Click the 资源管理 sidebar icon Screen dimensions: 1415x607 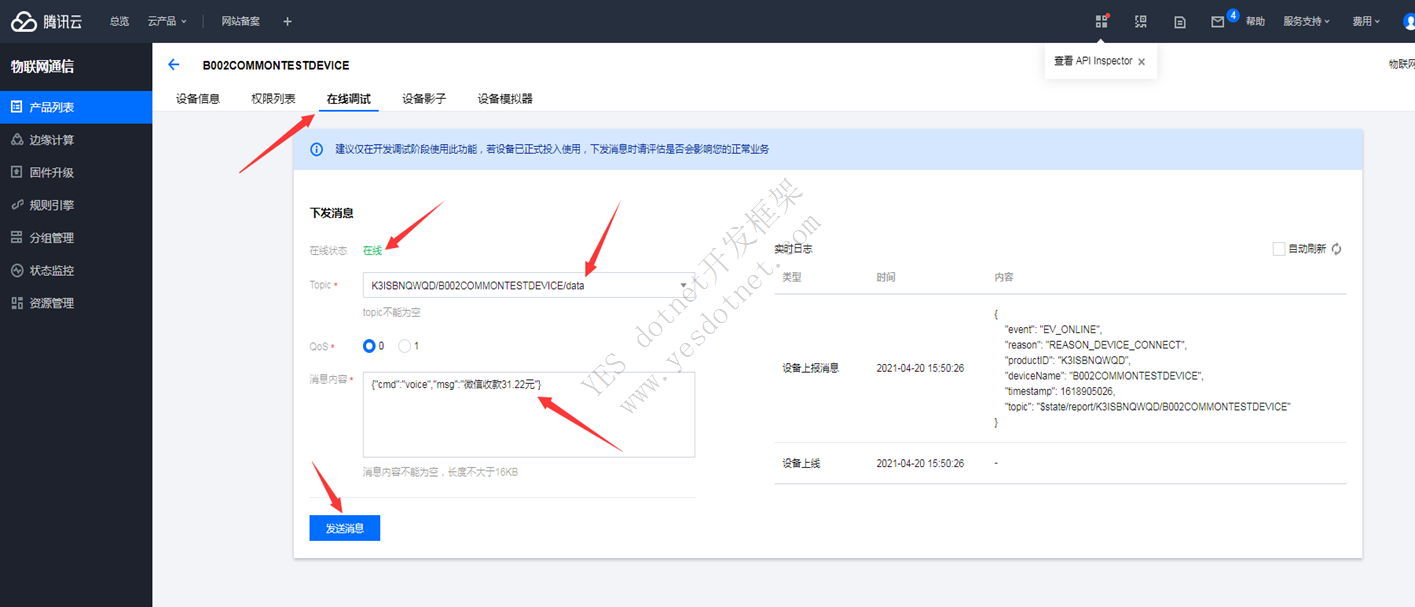pos(16,303)
